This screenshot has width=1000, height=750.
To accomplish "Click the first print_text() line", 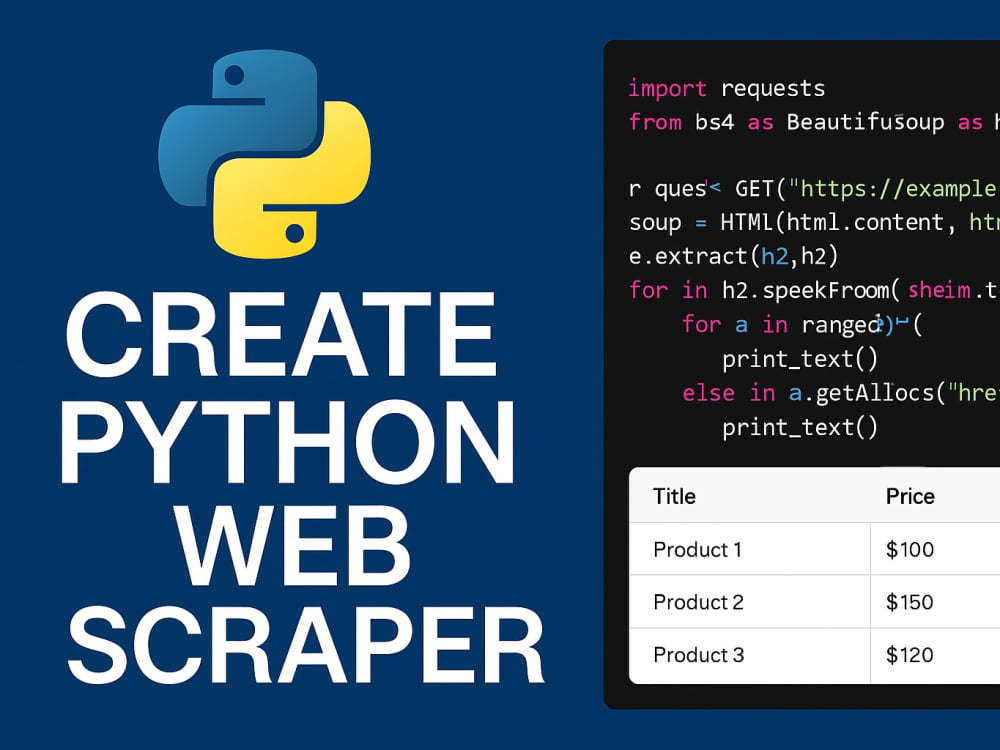I will (x=800, y=359).
